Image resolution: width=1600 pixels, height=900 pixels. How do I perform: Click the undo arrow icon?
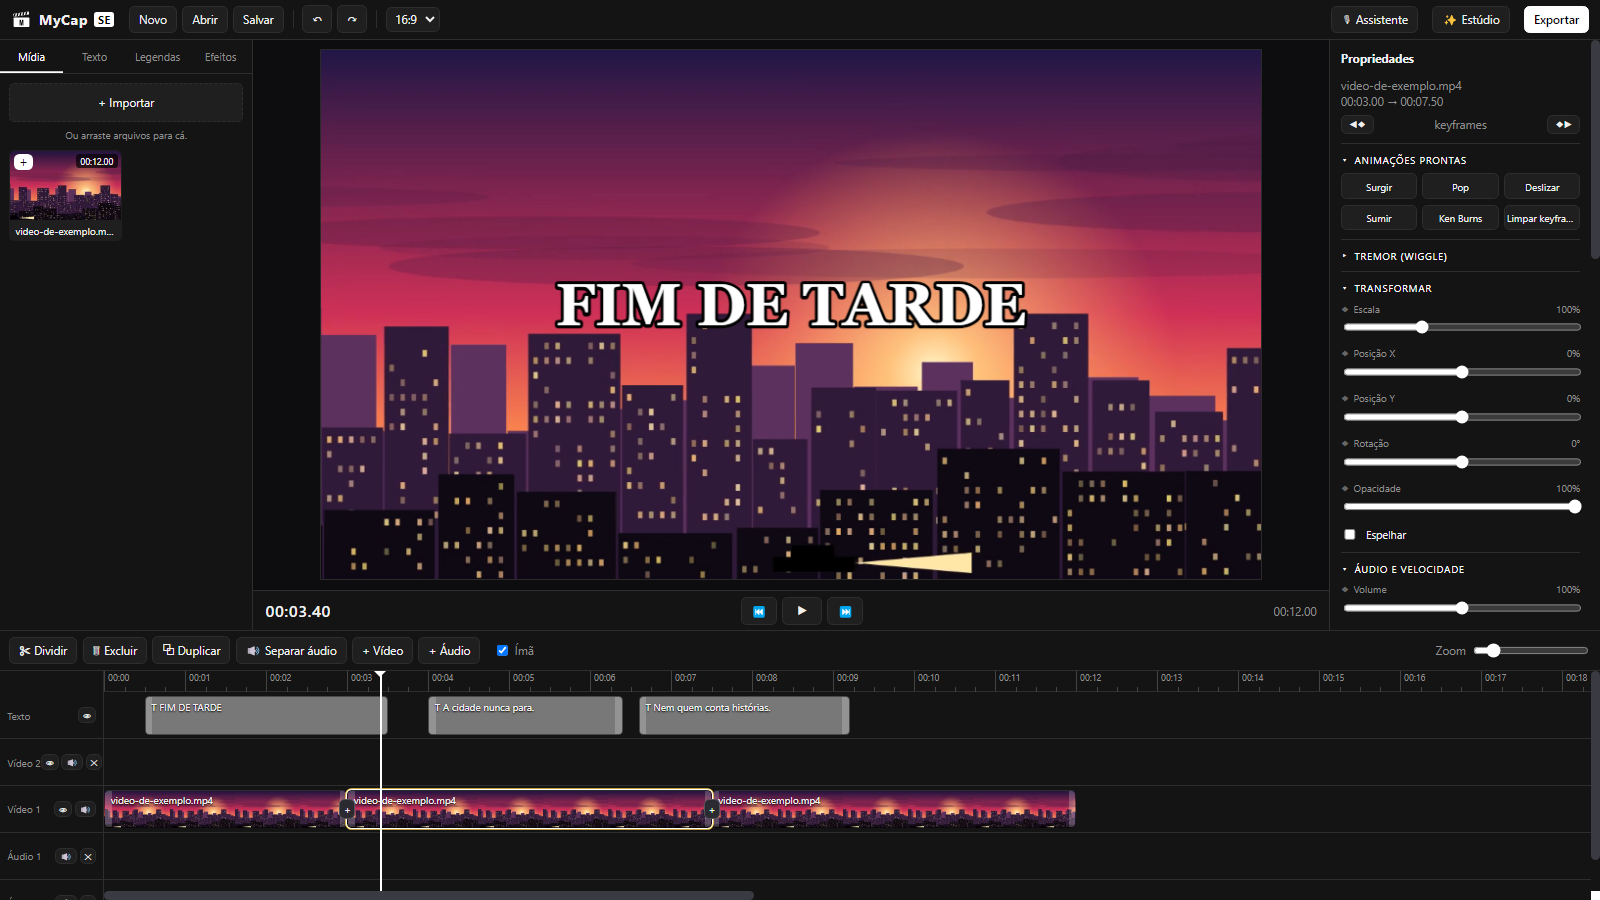tap(317, 20)
